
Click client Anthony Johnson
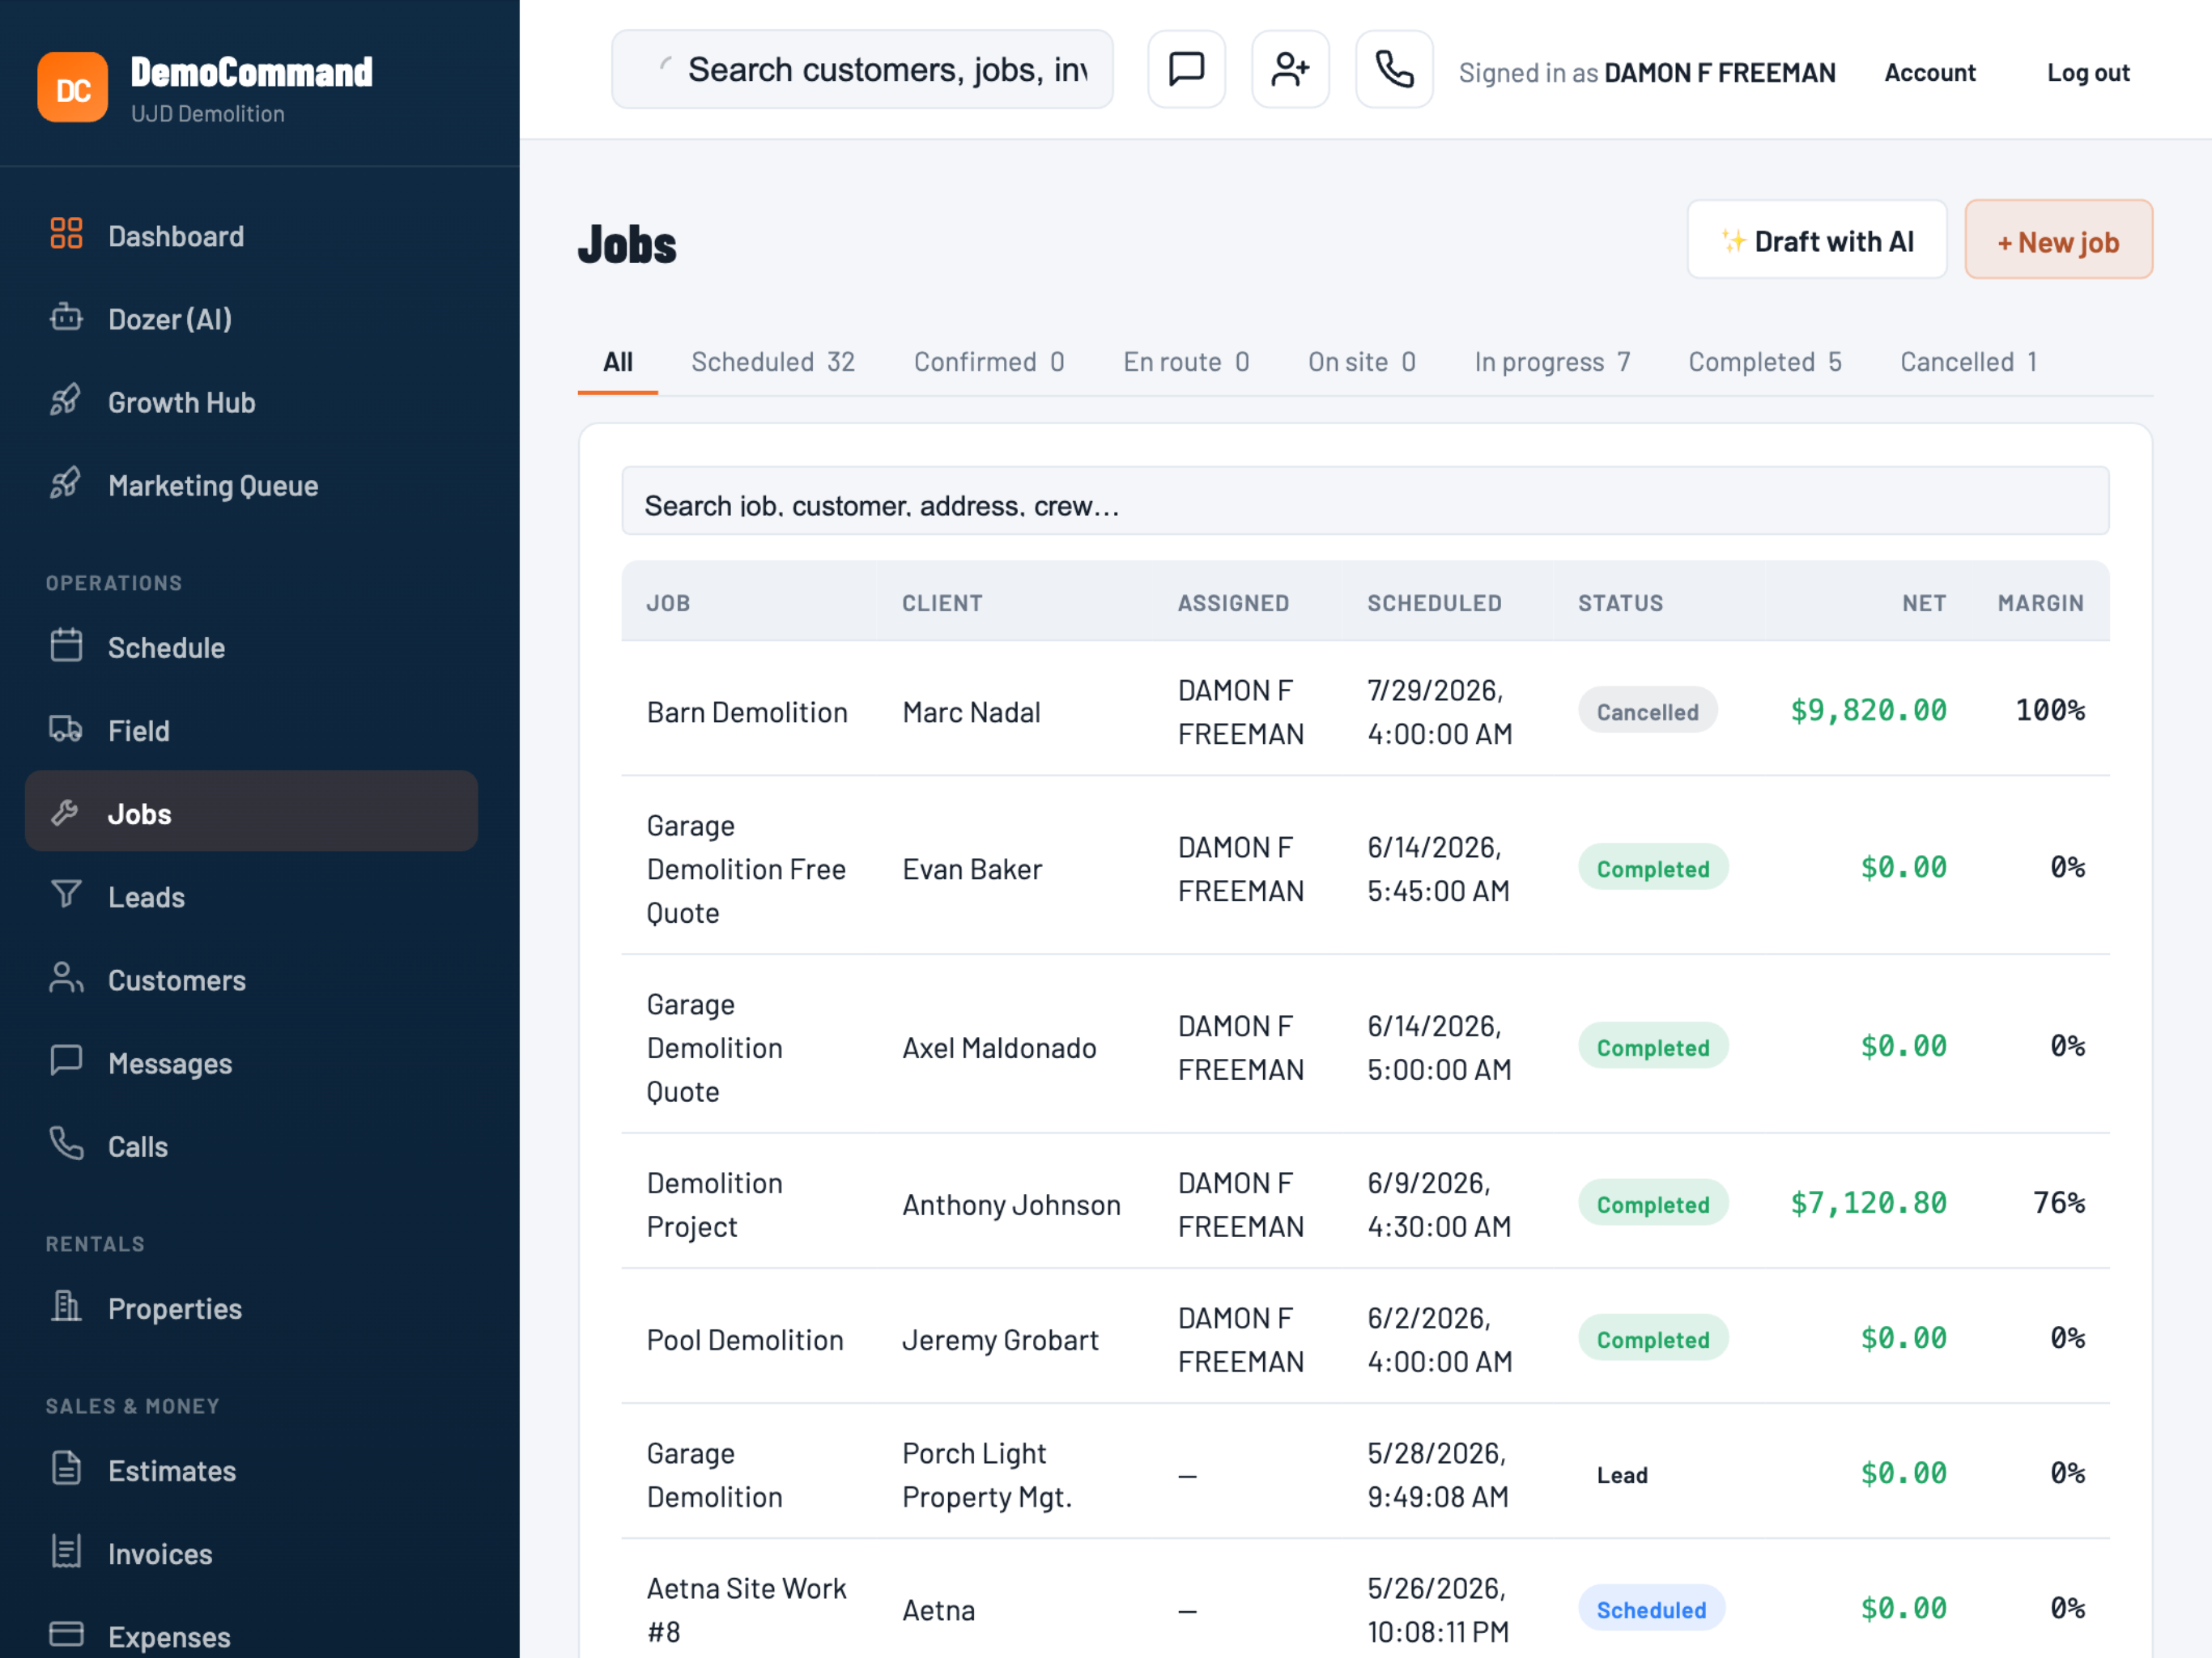(1011, 1204)
